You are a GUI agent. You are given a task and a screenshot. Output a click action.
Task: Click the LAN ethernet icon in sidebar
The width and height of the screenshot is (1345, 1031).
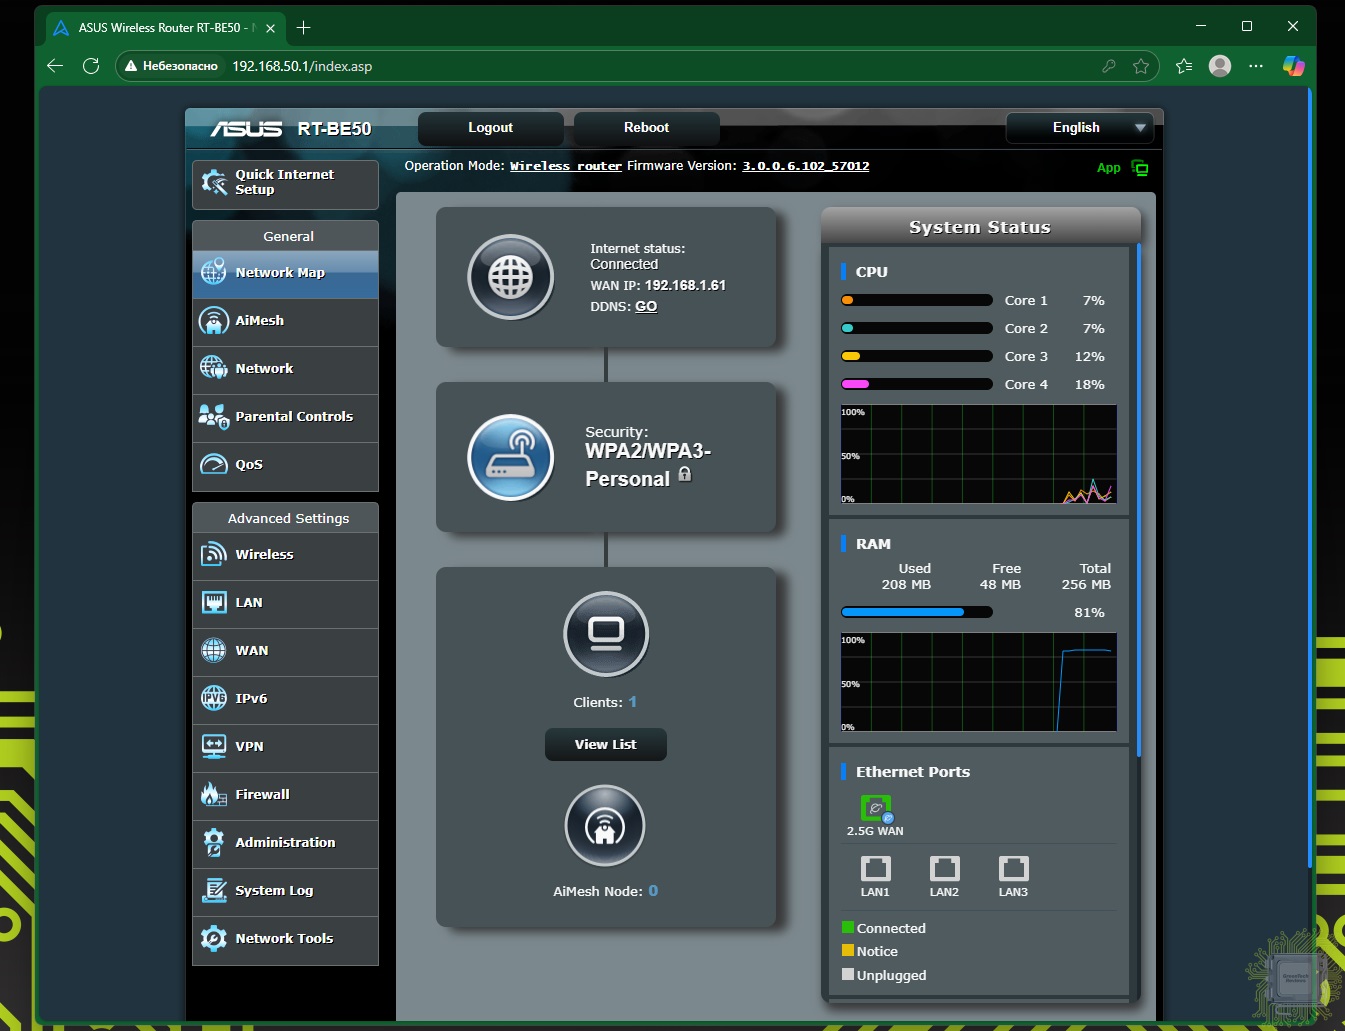point(214,602)
